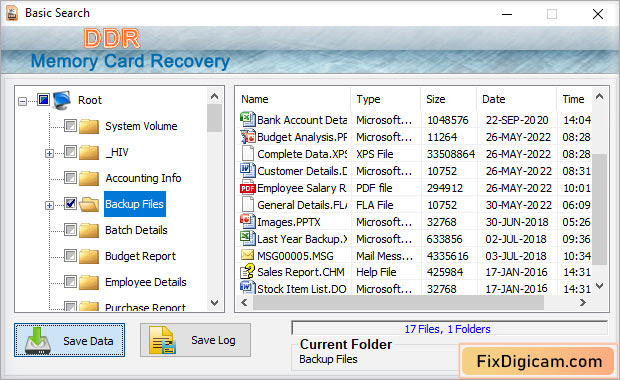Check the Purchase Report checkbox
This screenshot has width=620, height=380.
[x=70, y=307]
